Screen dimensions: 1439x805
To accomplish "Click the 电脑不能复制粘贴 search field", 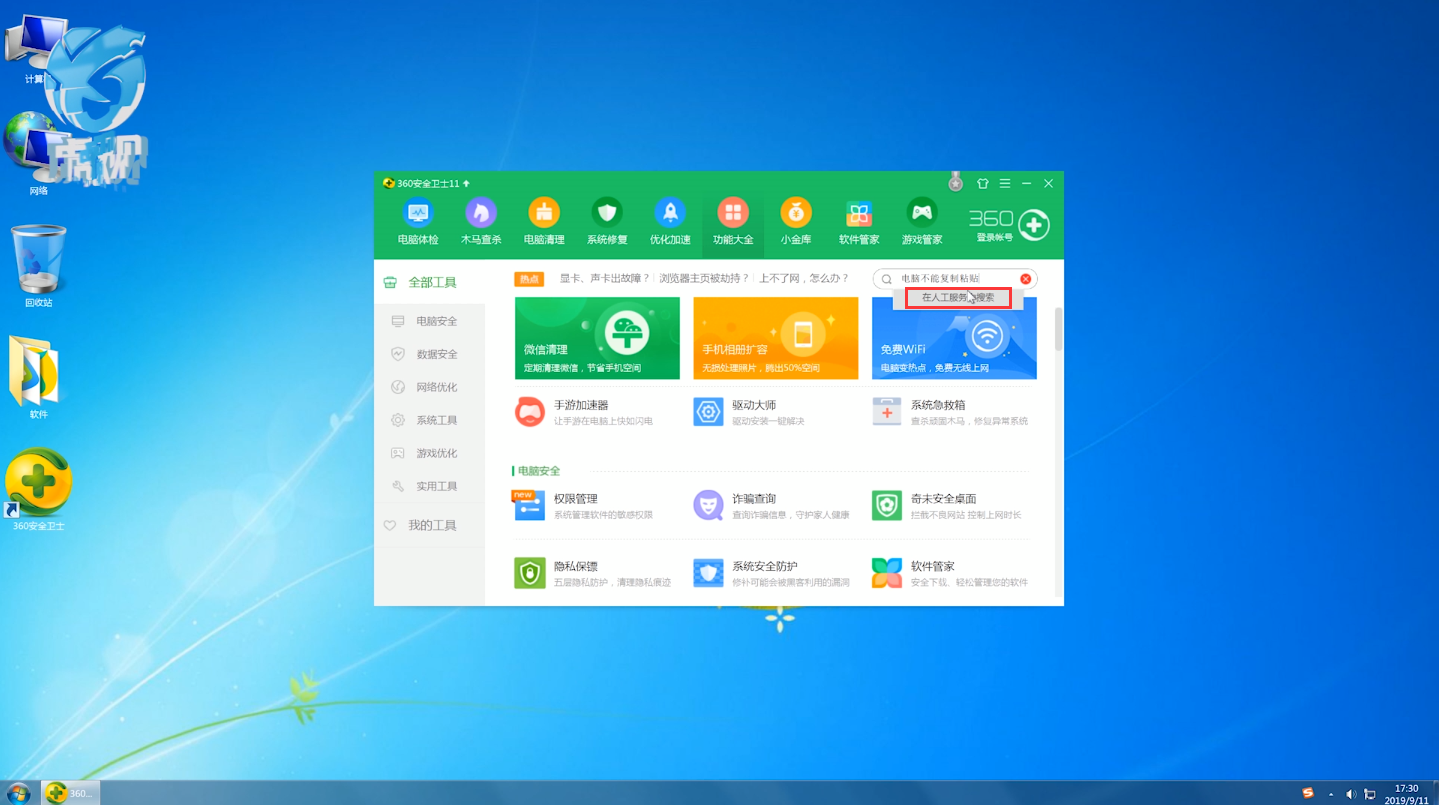I will [x=955, y=279].
